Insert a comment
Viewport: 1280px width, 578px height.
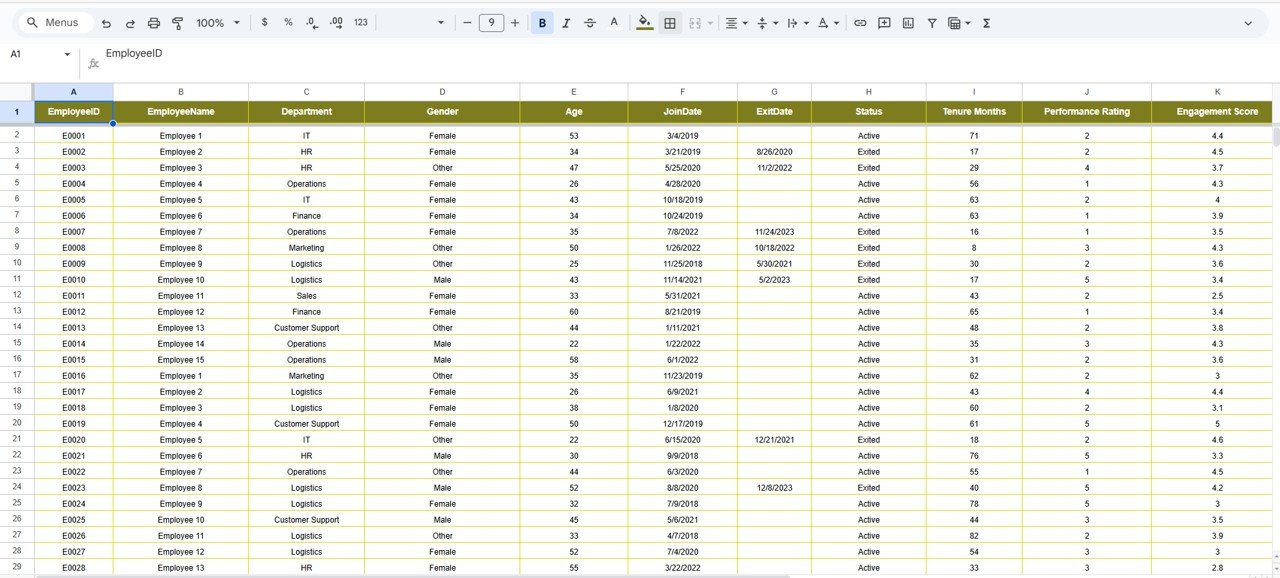(x=884, y=22)
